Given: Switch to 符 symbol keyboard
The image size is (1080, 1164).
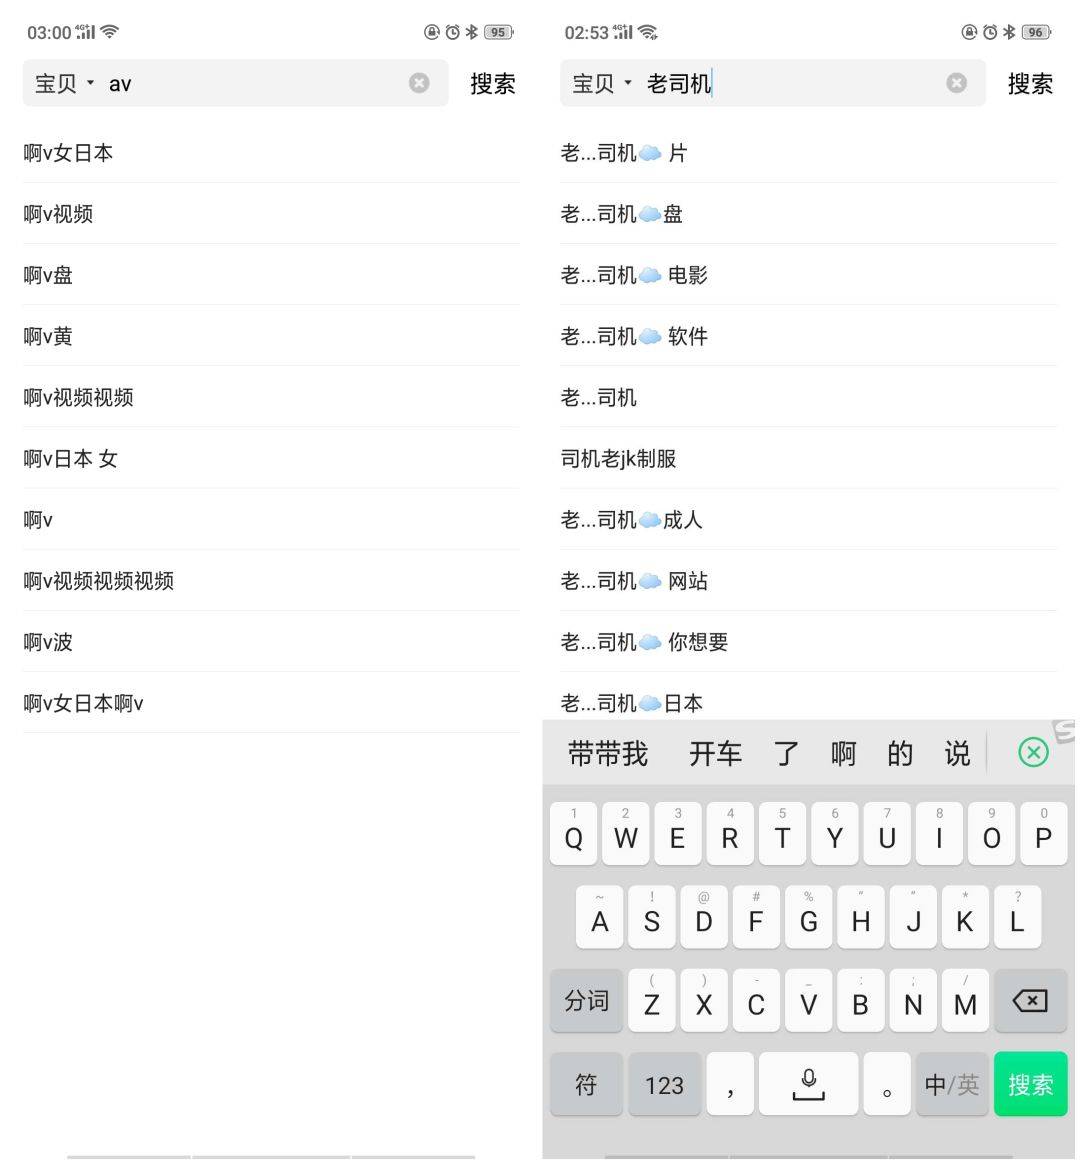Looking at the screenshot, I should click(x=586, y=1084).
